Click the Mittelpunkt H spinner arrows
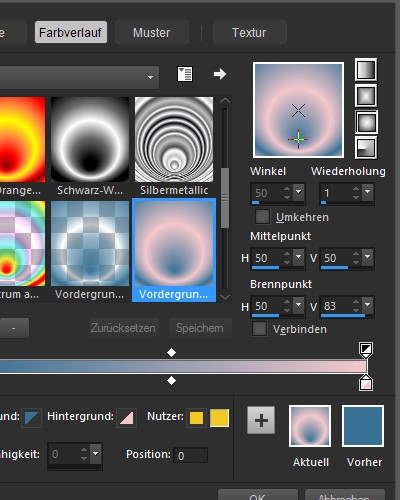 pyautogui.click(x=287, y=257)
